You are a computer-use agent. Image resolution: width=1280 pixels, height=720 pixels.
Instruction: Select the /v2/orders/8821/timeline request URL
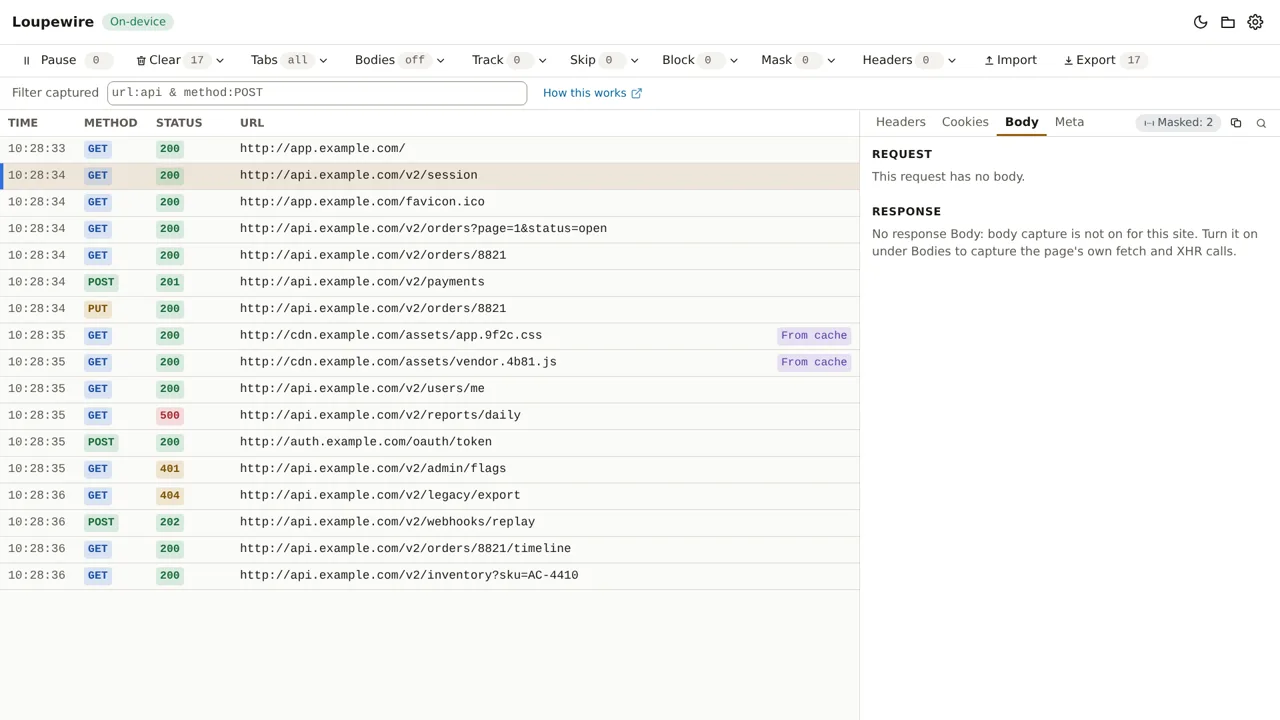pos(405,549)
